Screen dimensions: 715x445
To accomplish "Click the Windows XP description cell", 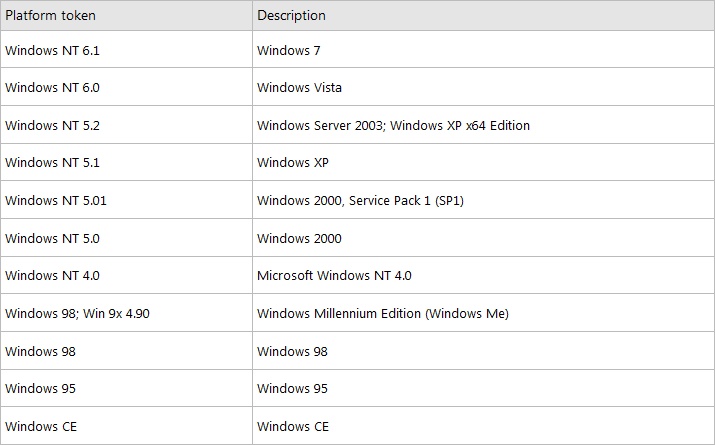I will click(x=483, y=162).
